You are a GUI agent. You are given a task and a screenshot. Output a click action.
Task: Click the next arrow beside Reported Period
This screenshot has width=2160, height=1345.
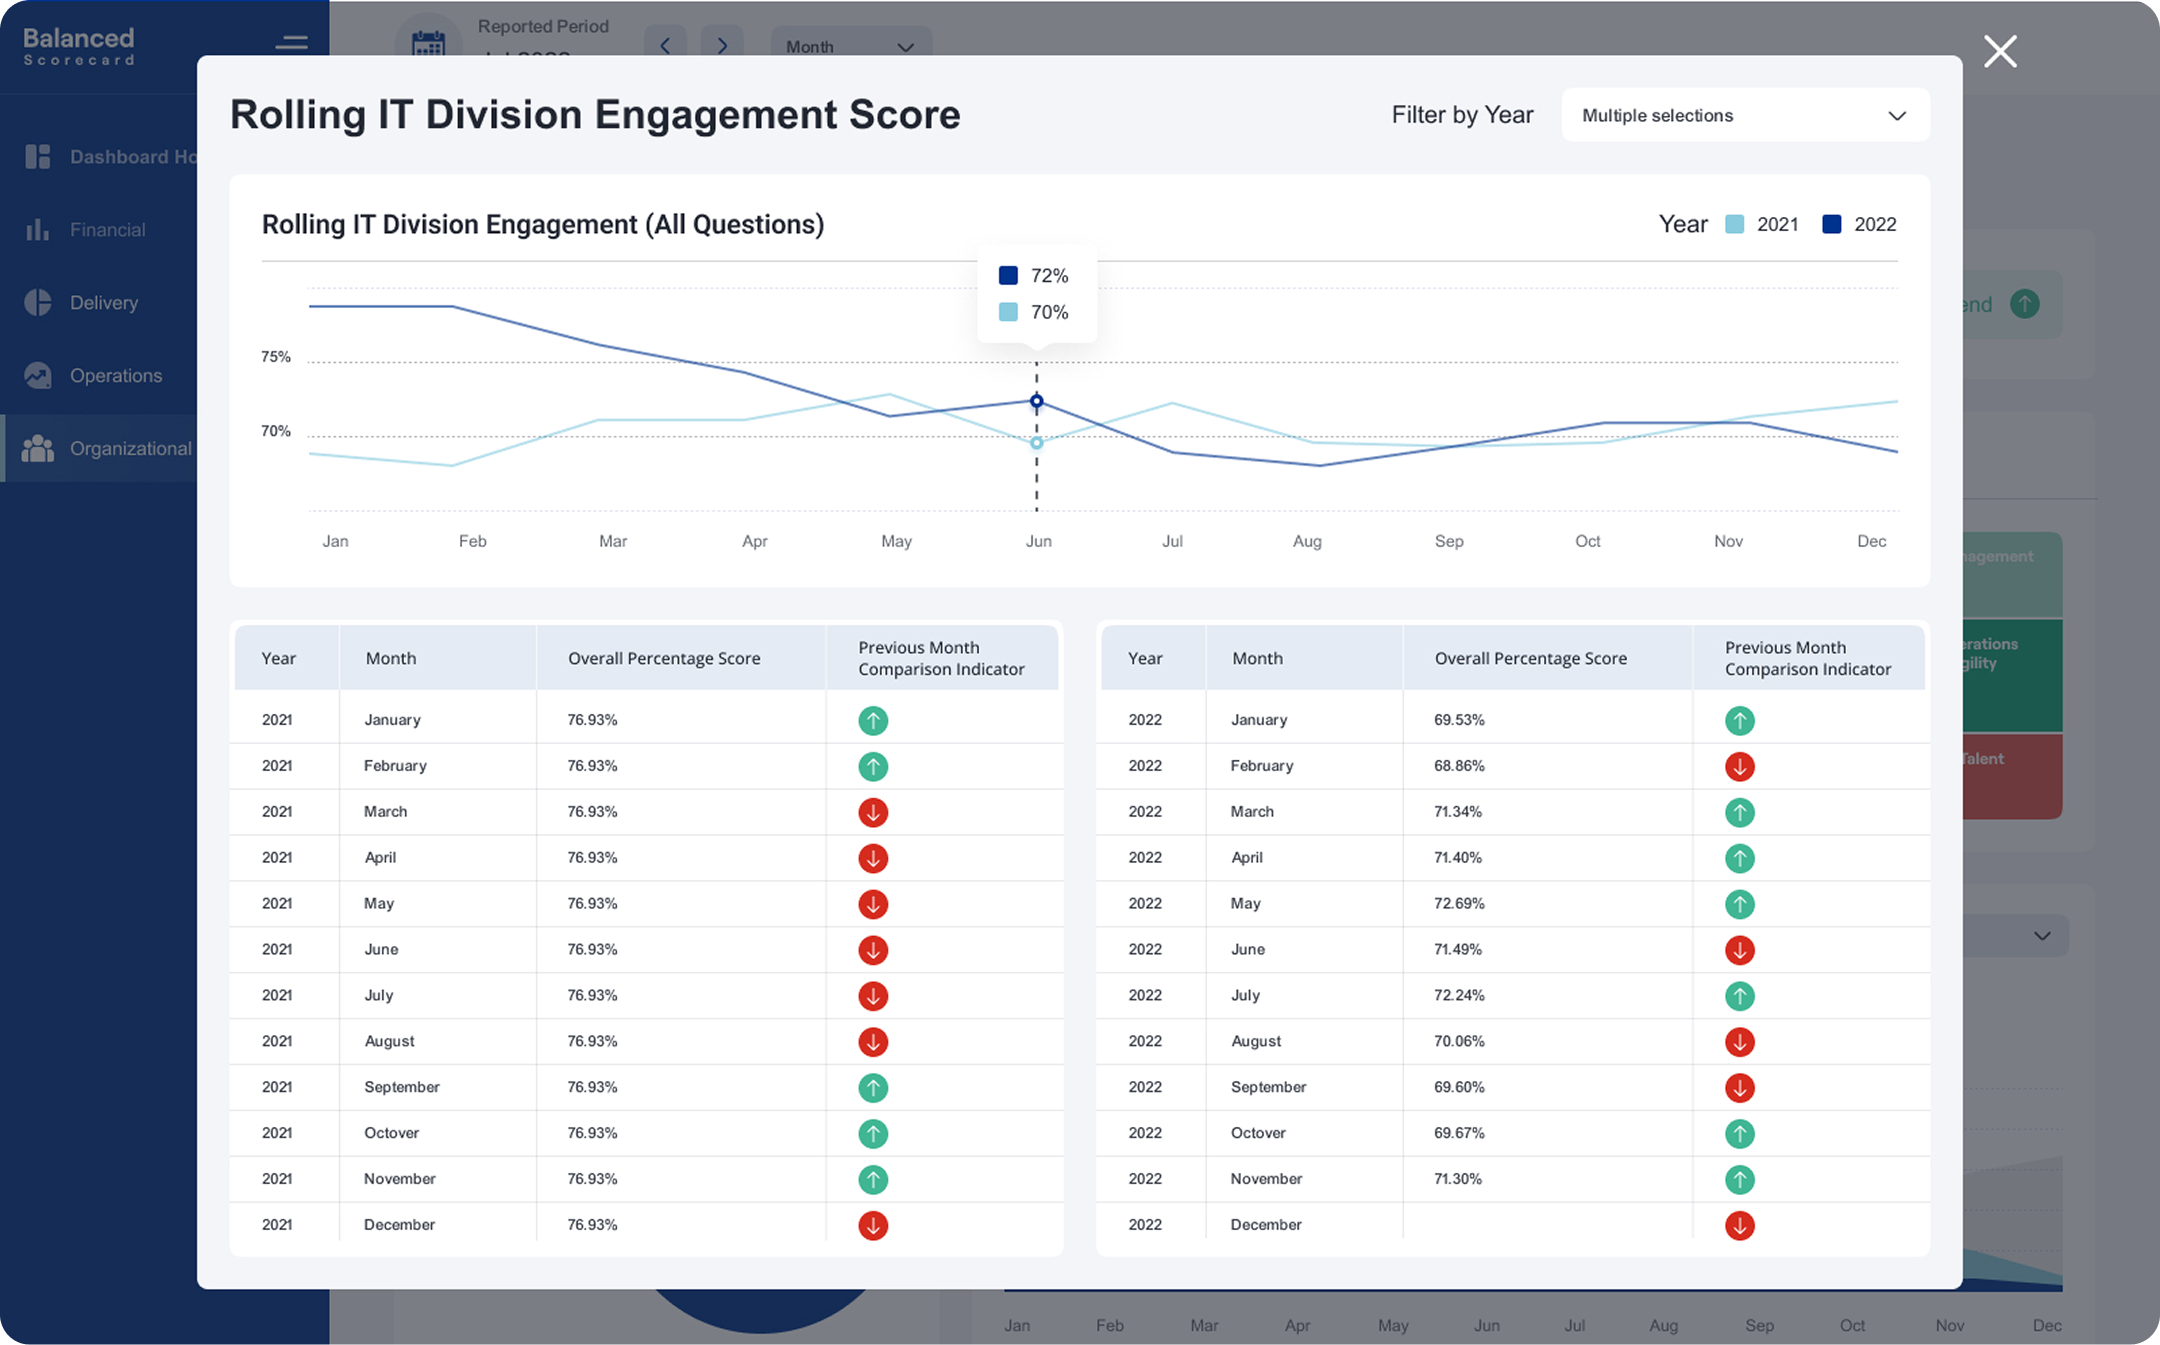point(722,45)
